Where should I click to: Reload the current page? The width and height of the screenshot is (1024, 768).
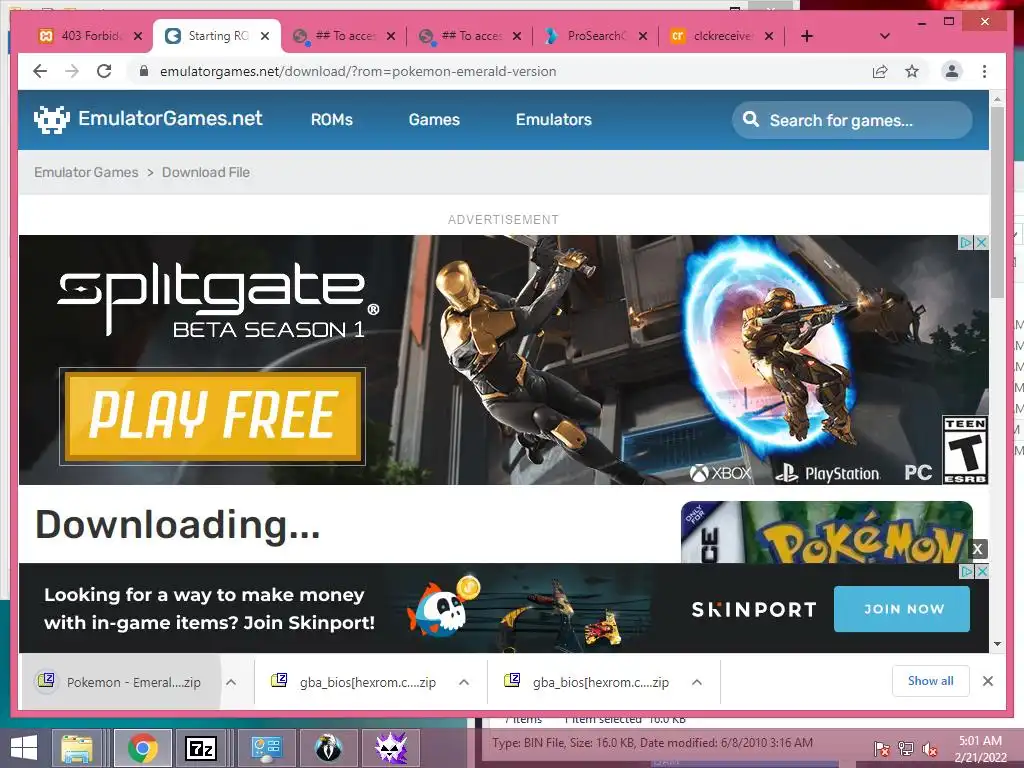pos(104,71)
